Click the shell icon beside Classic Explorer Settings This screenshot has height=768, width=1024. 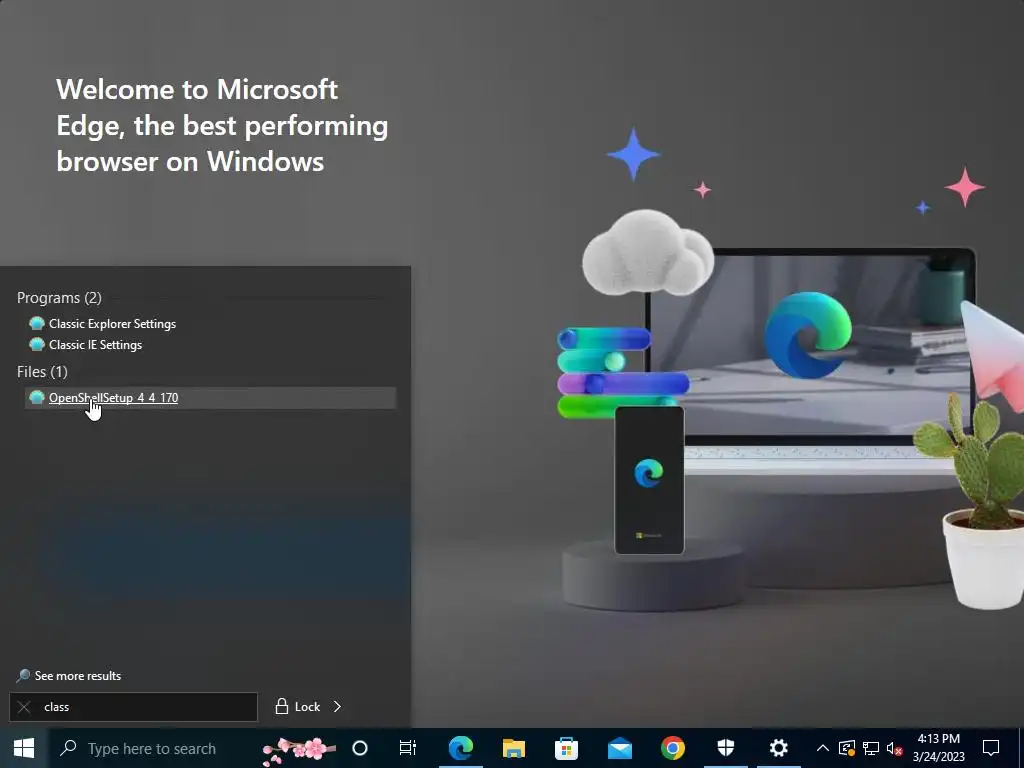tap(37, 323)
